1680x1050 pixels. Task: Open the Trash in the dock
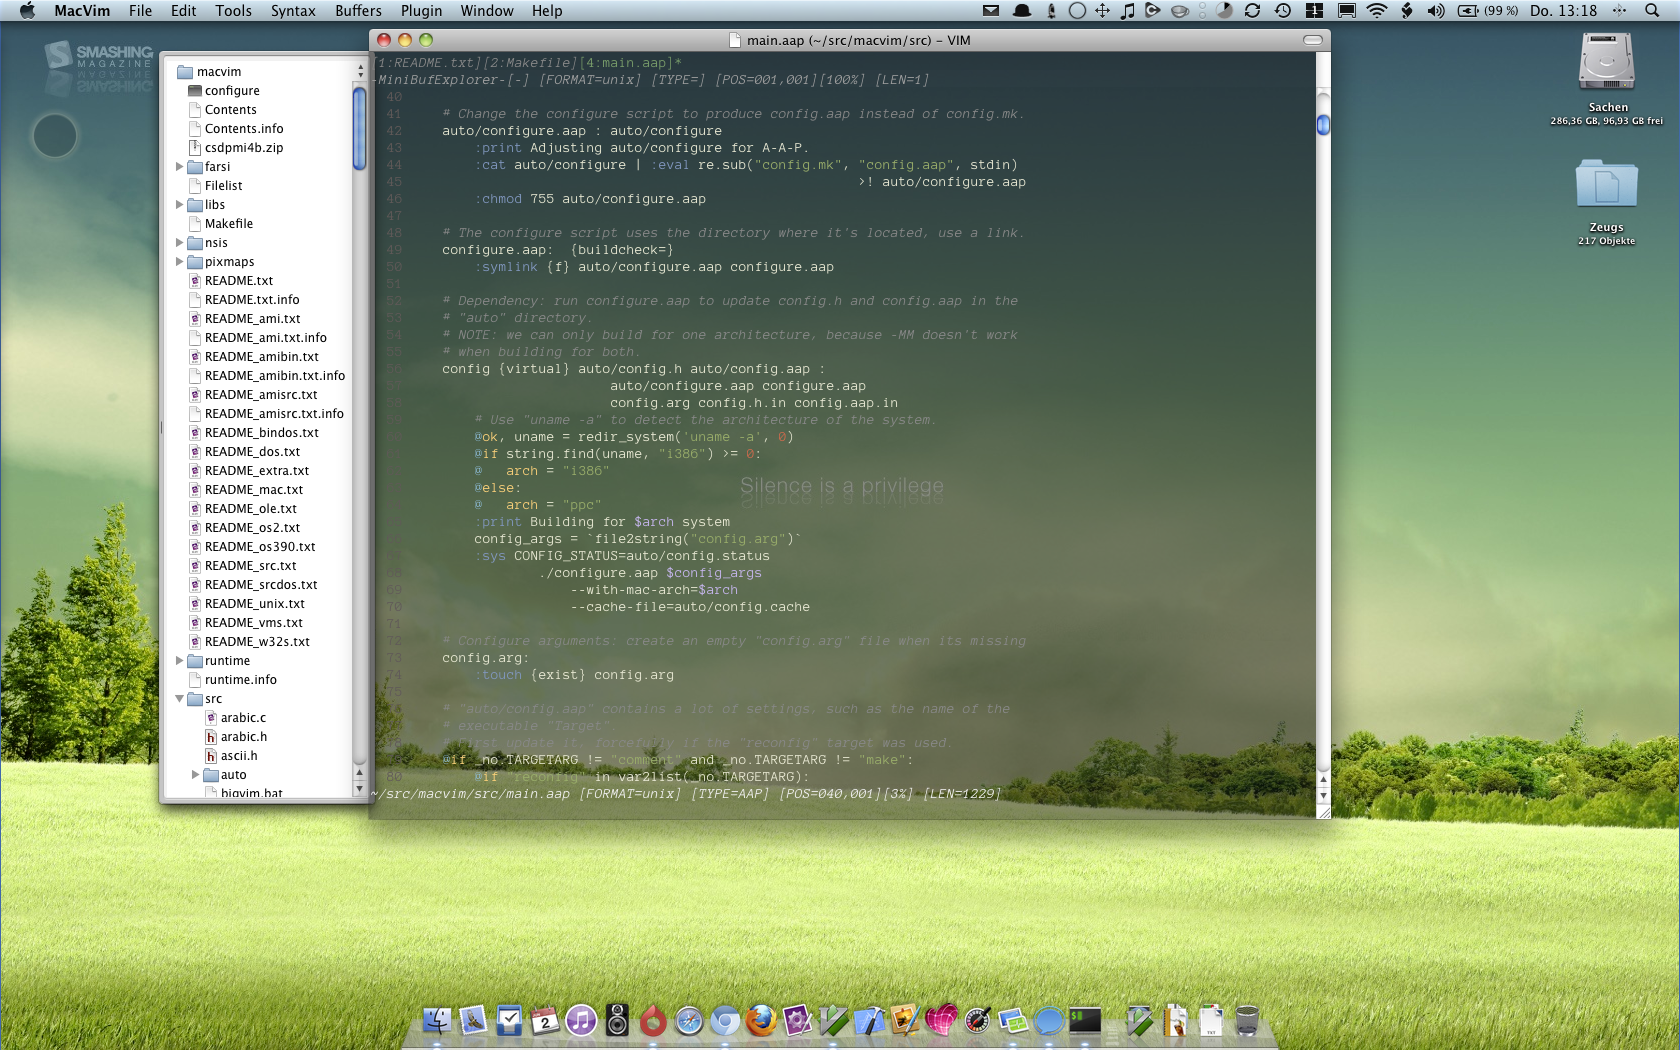point(1246,1020)
